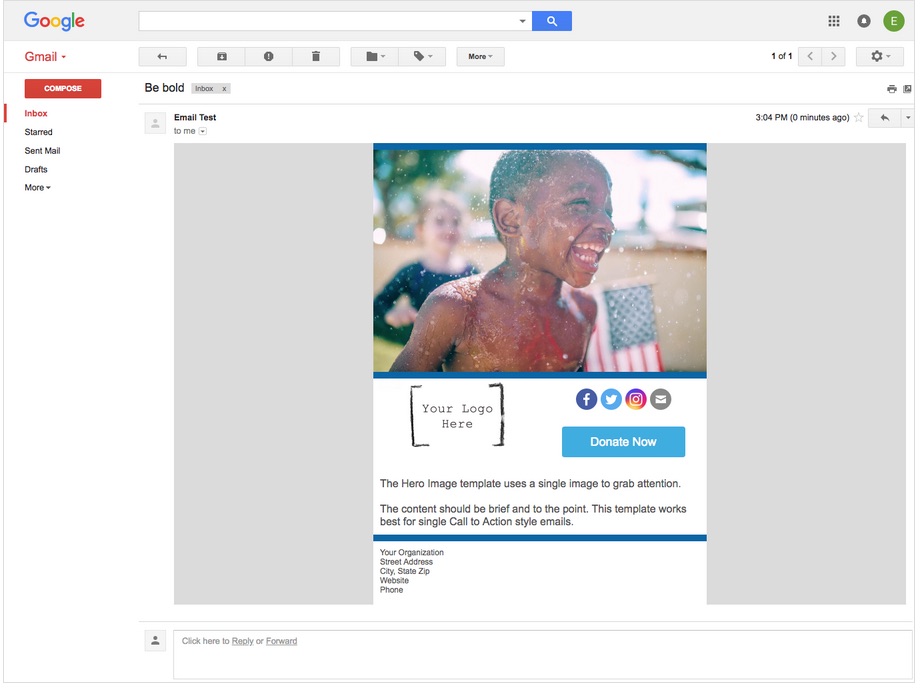Open the Drafts folder
922x691 pixels.
(x=36, y=169)
